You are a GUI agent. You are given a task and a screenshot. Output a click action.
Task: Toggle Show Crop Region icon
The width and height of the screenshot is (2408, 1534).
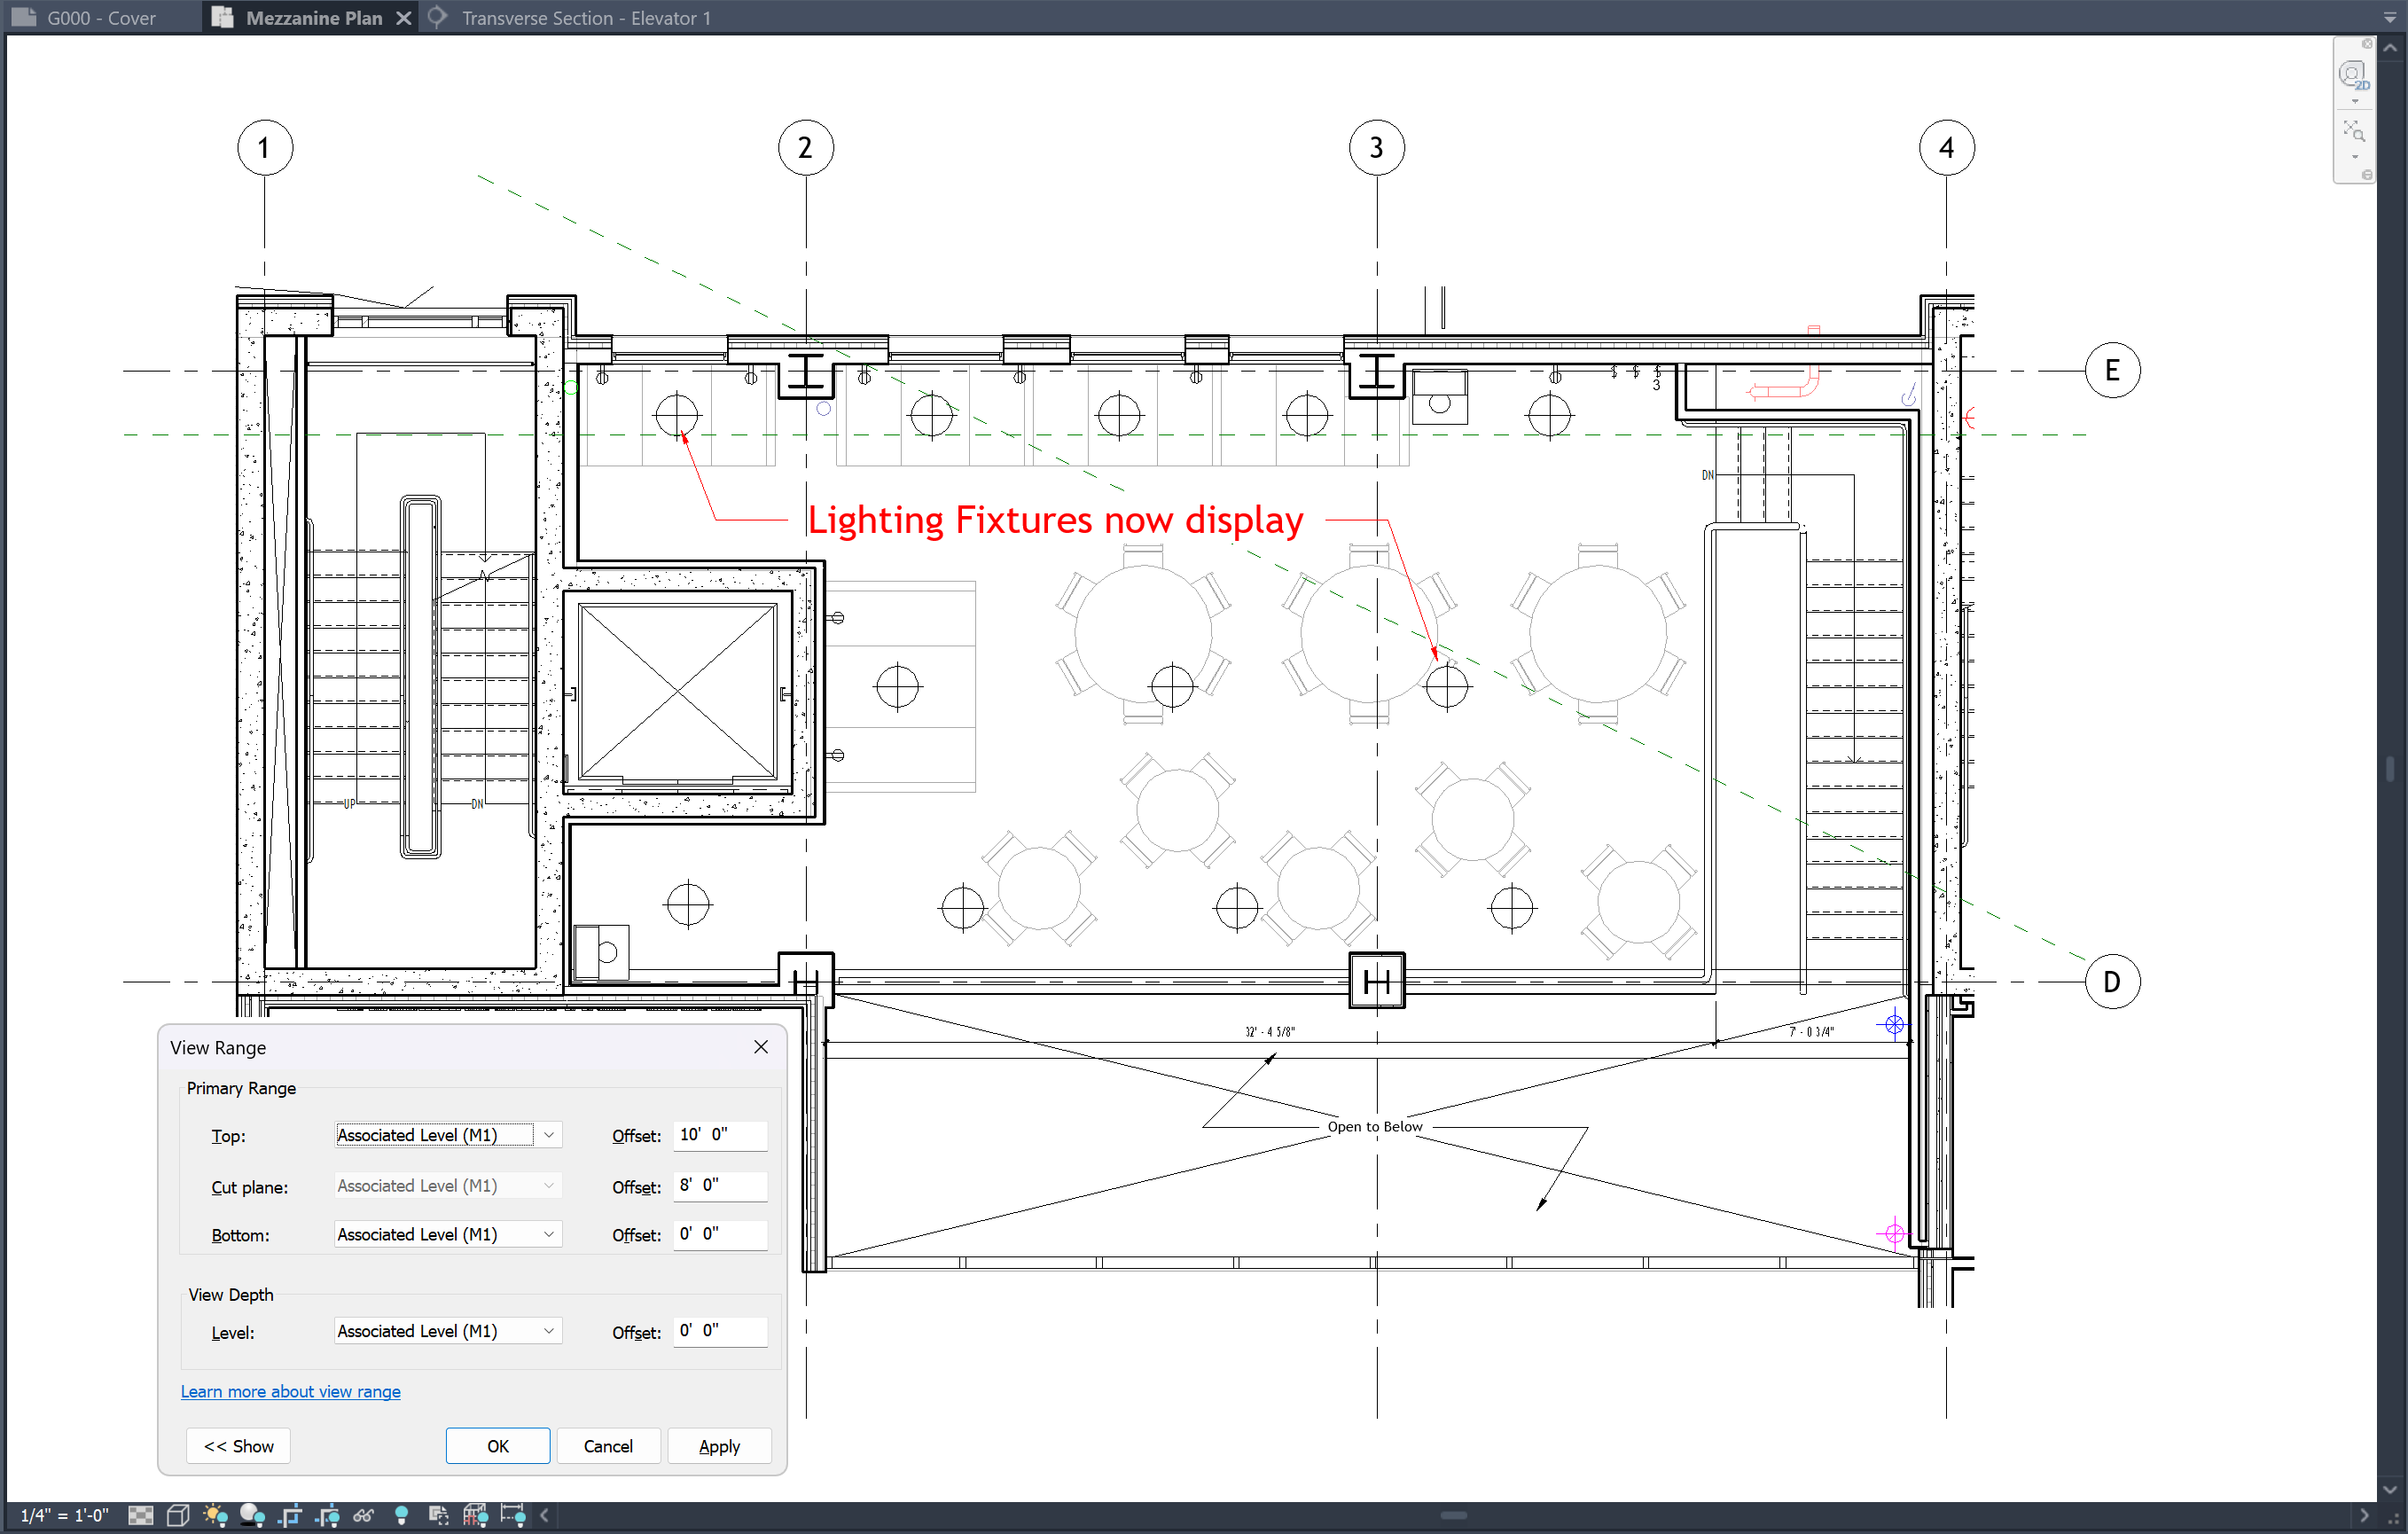pos(327,1515)
